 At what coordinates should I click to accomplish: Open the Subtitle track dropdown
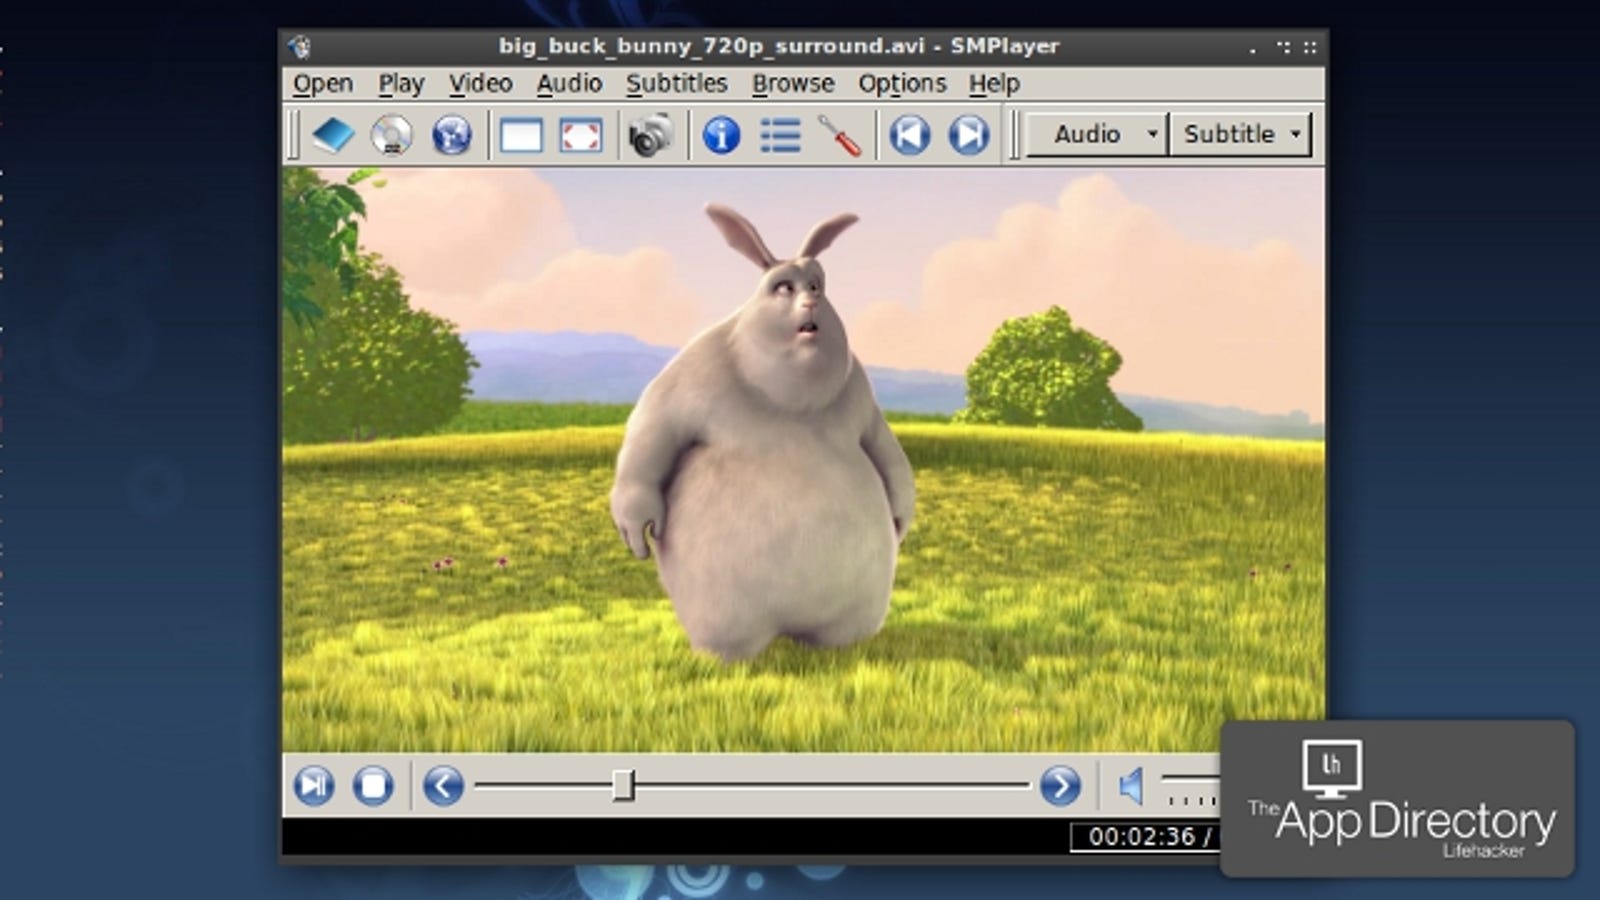click(1240, 134)
